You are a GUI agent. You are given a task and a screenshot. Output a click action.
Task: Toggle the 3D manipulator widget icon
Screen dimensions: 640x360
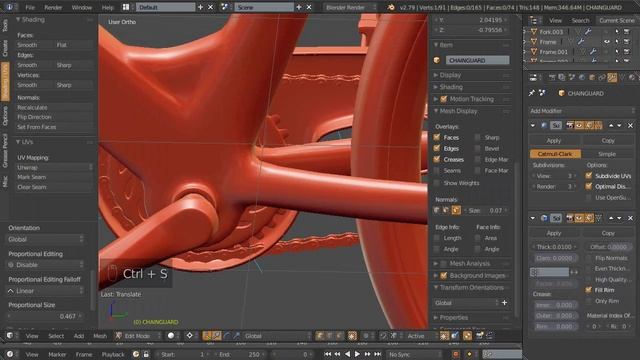tap(207, 336)
